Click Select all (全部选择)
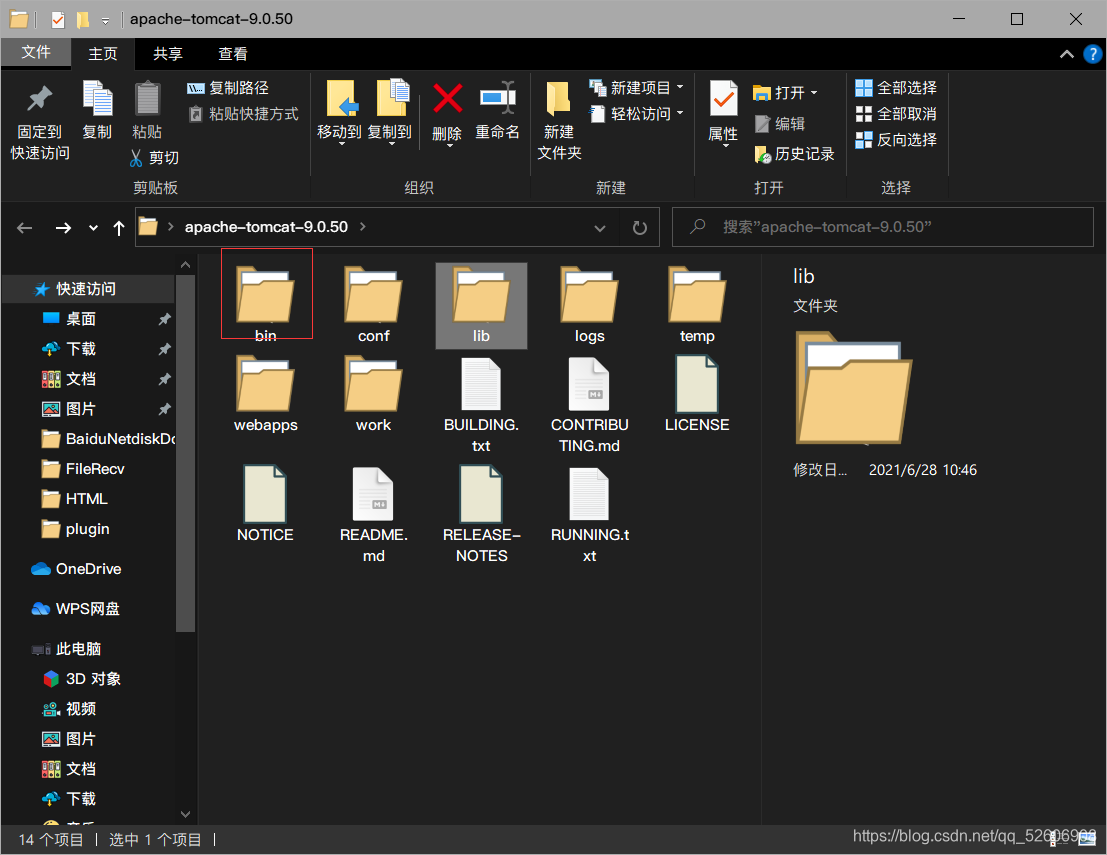1107x855 pixels. [896, 88]
